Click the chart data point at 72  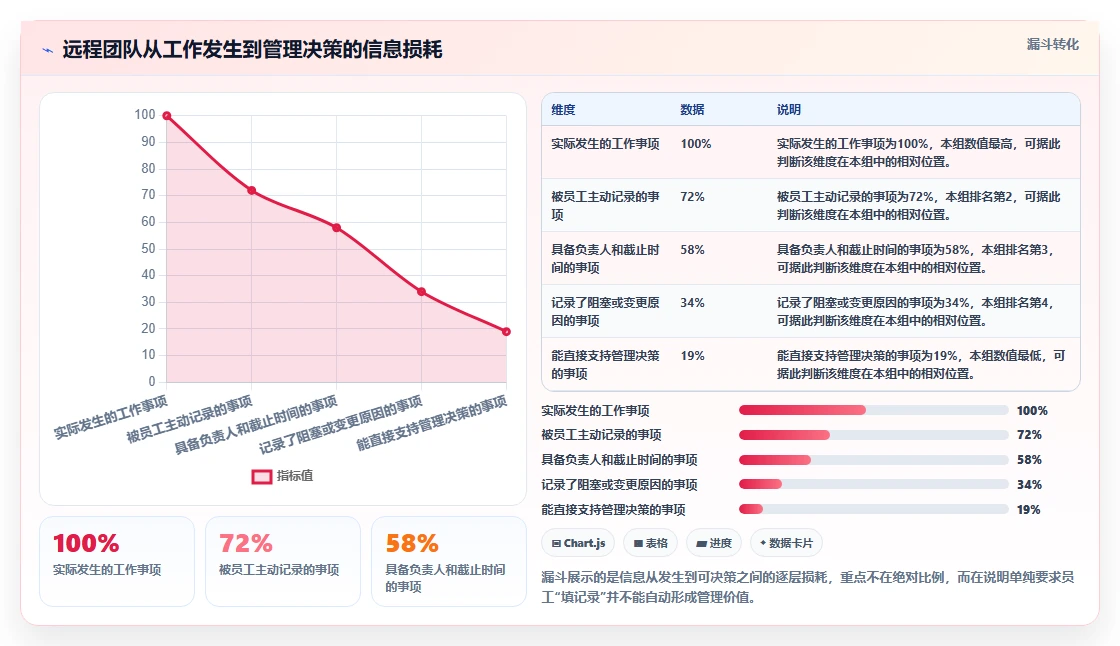[251, 190]
